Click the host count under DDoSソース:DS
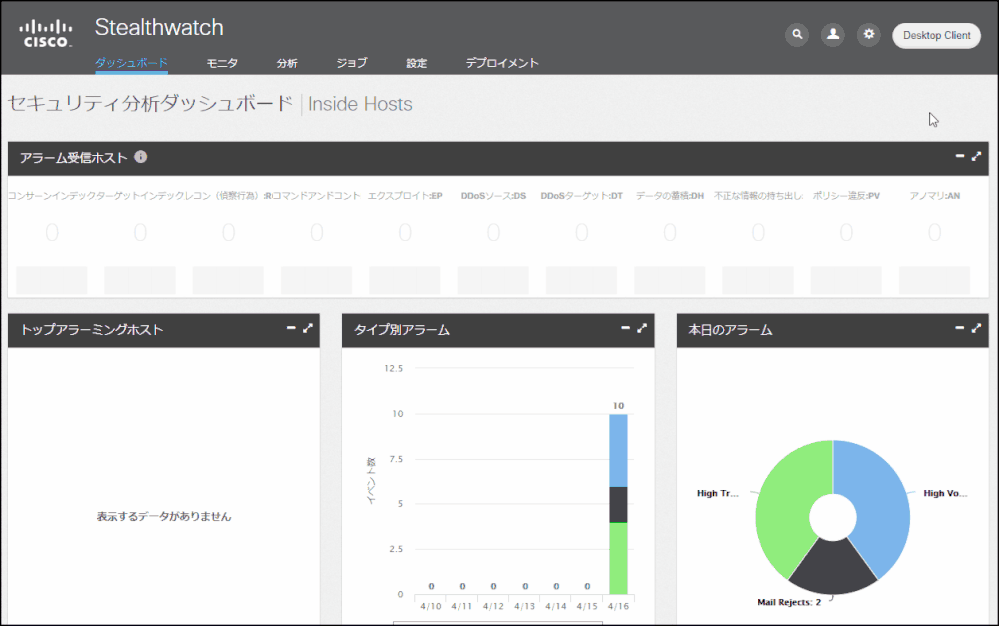 pyautogui.click(x=493, y=232)
